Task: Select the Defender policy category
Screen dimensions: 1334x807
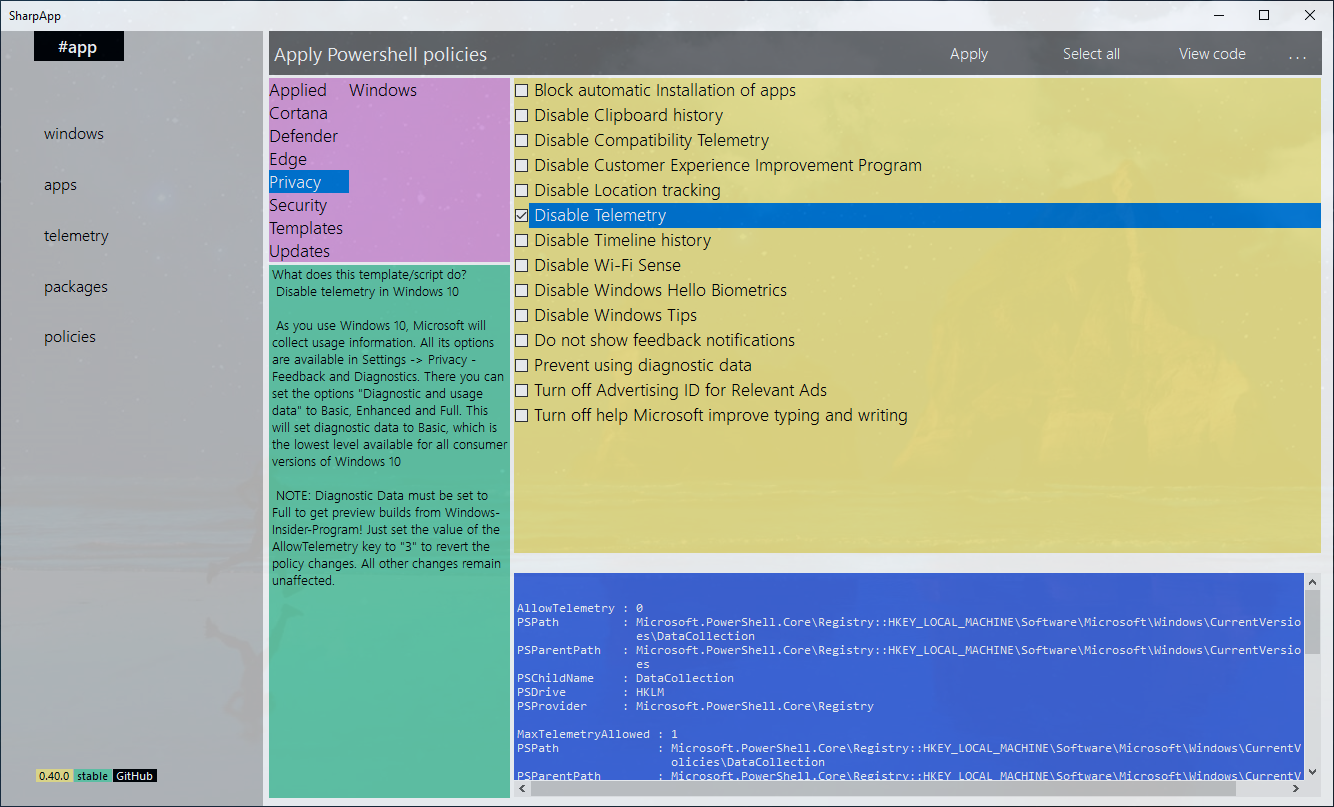Action: pyautogui.click(x=303, y=136)
